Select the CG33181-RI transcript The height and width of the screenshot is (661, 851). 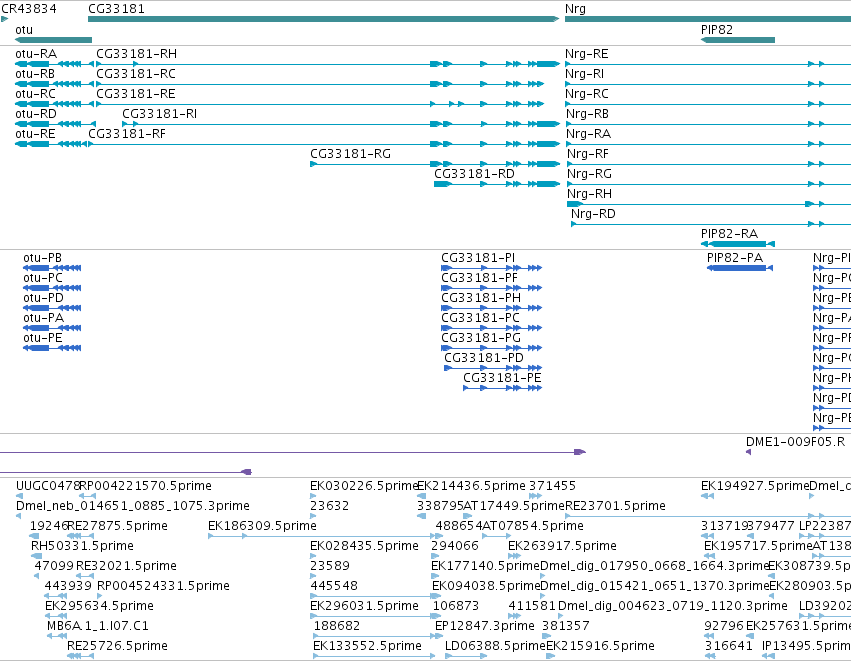coord(341,124)
